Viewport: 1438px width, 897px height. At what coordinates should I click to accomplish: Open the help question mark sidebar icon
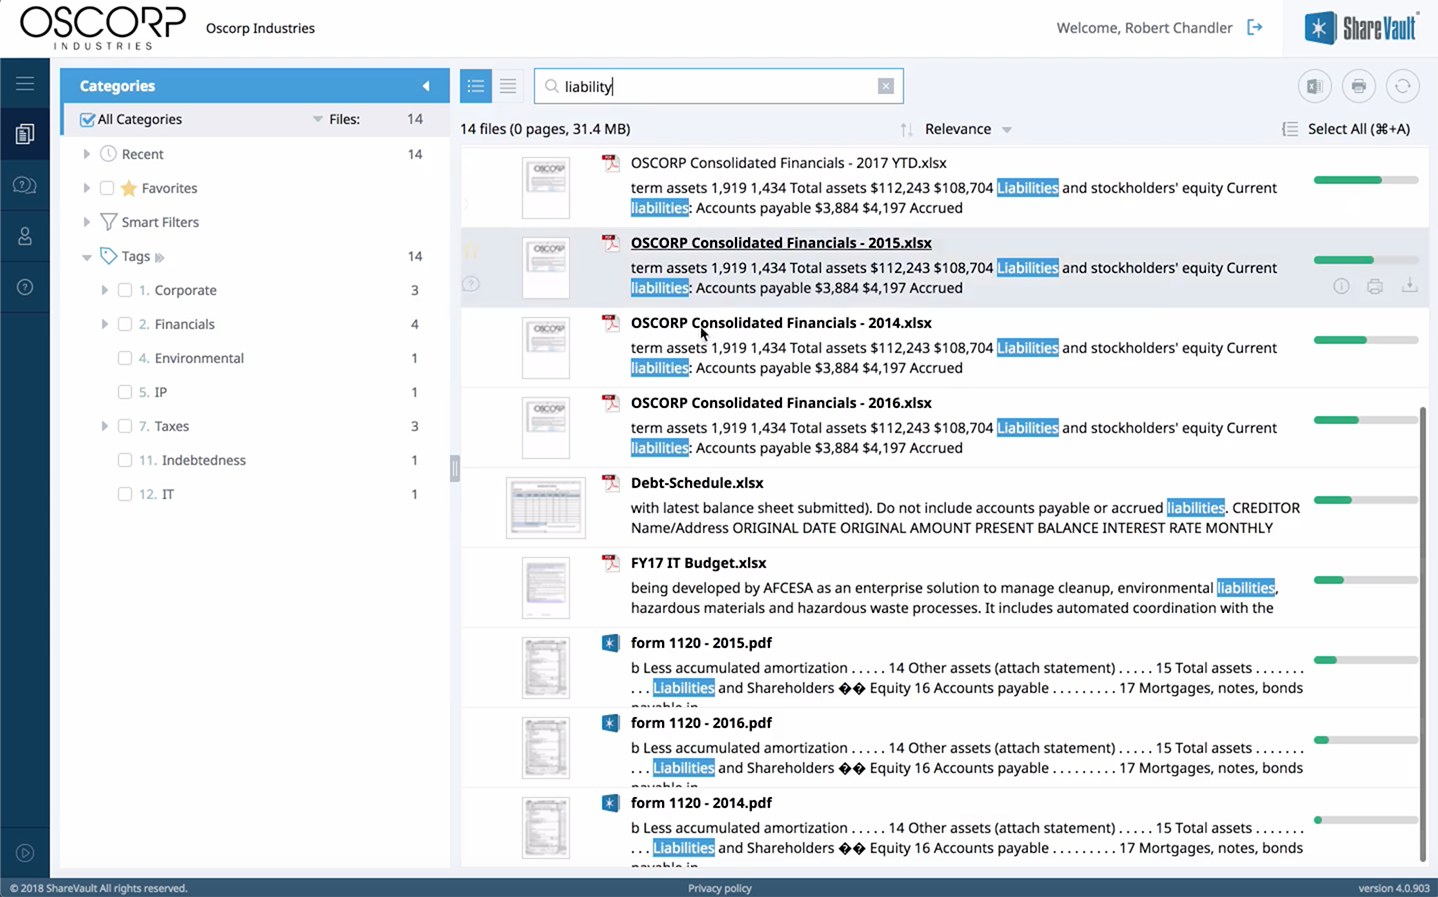[x=25, y=287]
